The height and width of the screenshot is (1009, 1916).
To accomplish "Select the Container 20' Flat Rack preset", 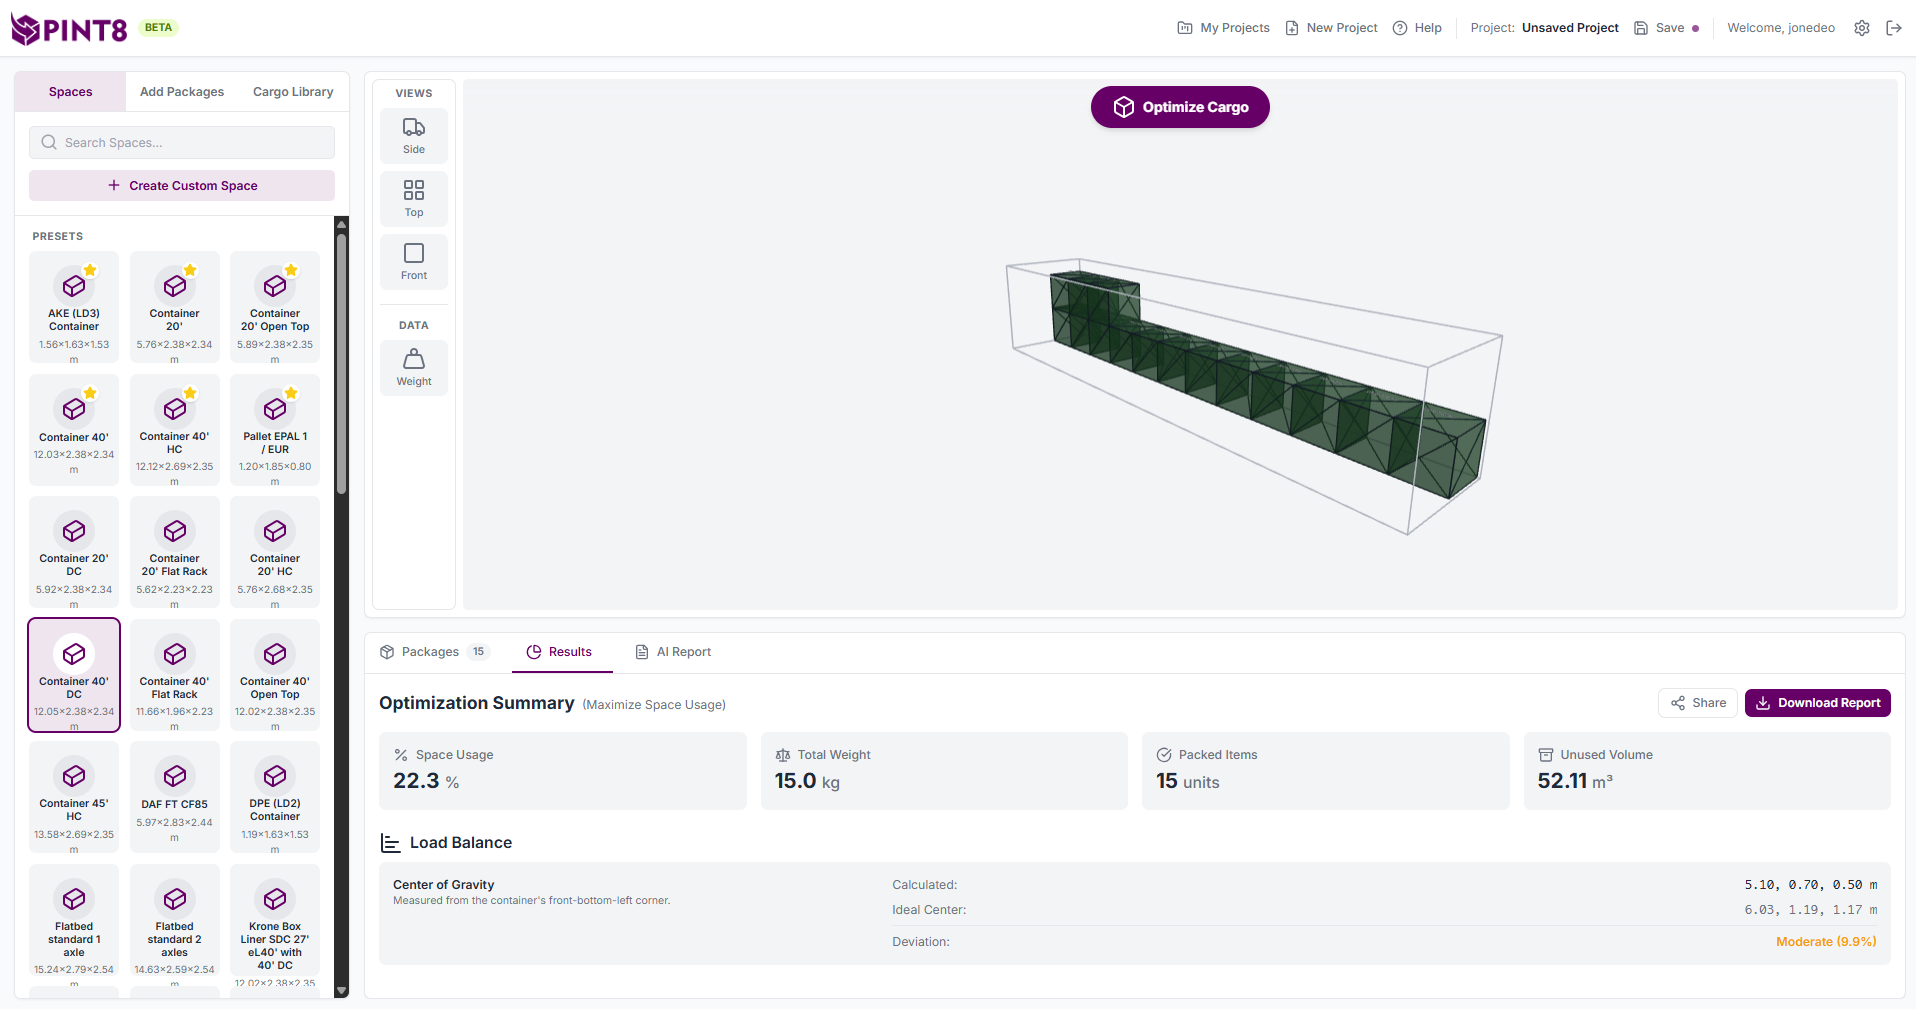I will [174, 553].
